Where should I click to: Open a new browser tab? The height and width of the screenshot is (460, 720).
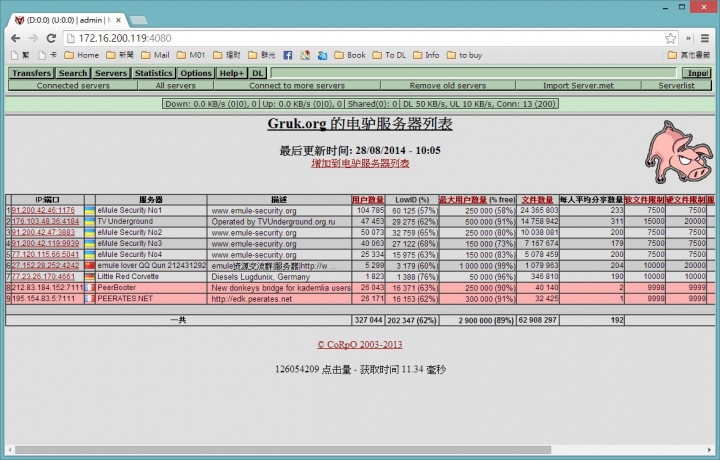[139, 20]
